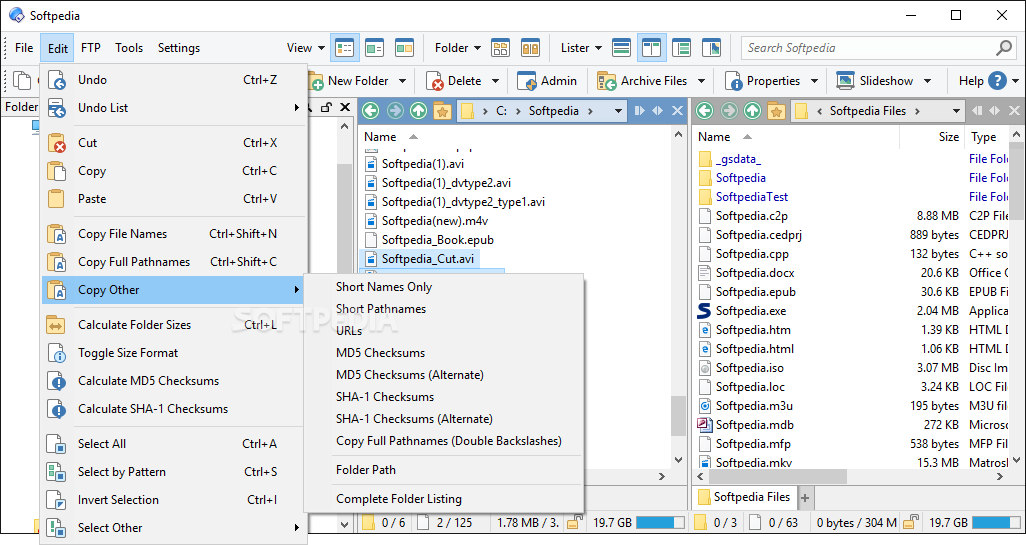The height and width of the screenshot is (545, 1026).
Task: Click the Properties button
Action: 763,81
